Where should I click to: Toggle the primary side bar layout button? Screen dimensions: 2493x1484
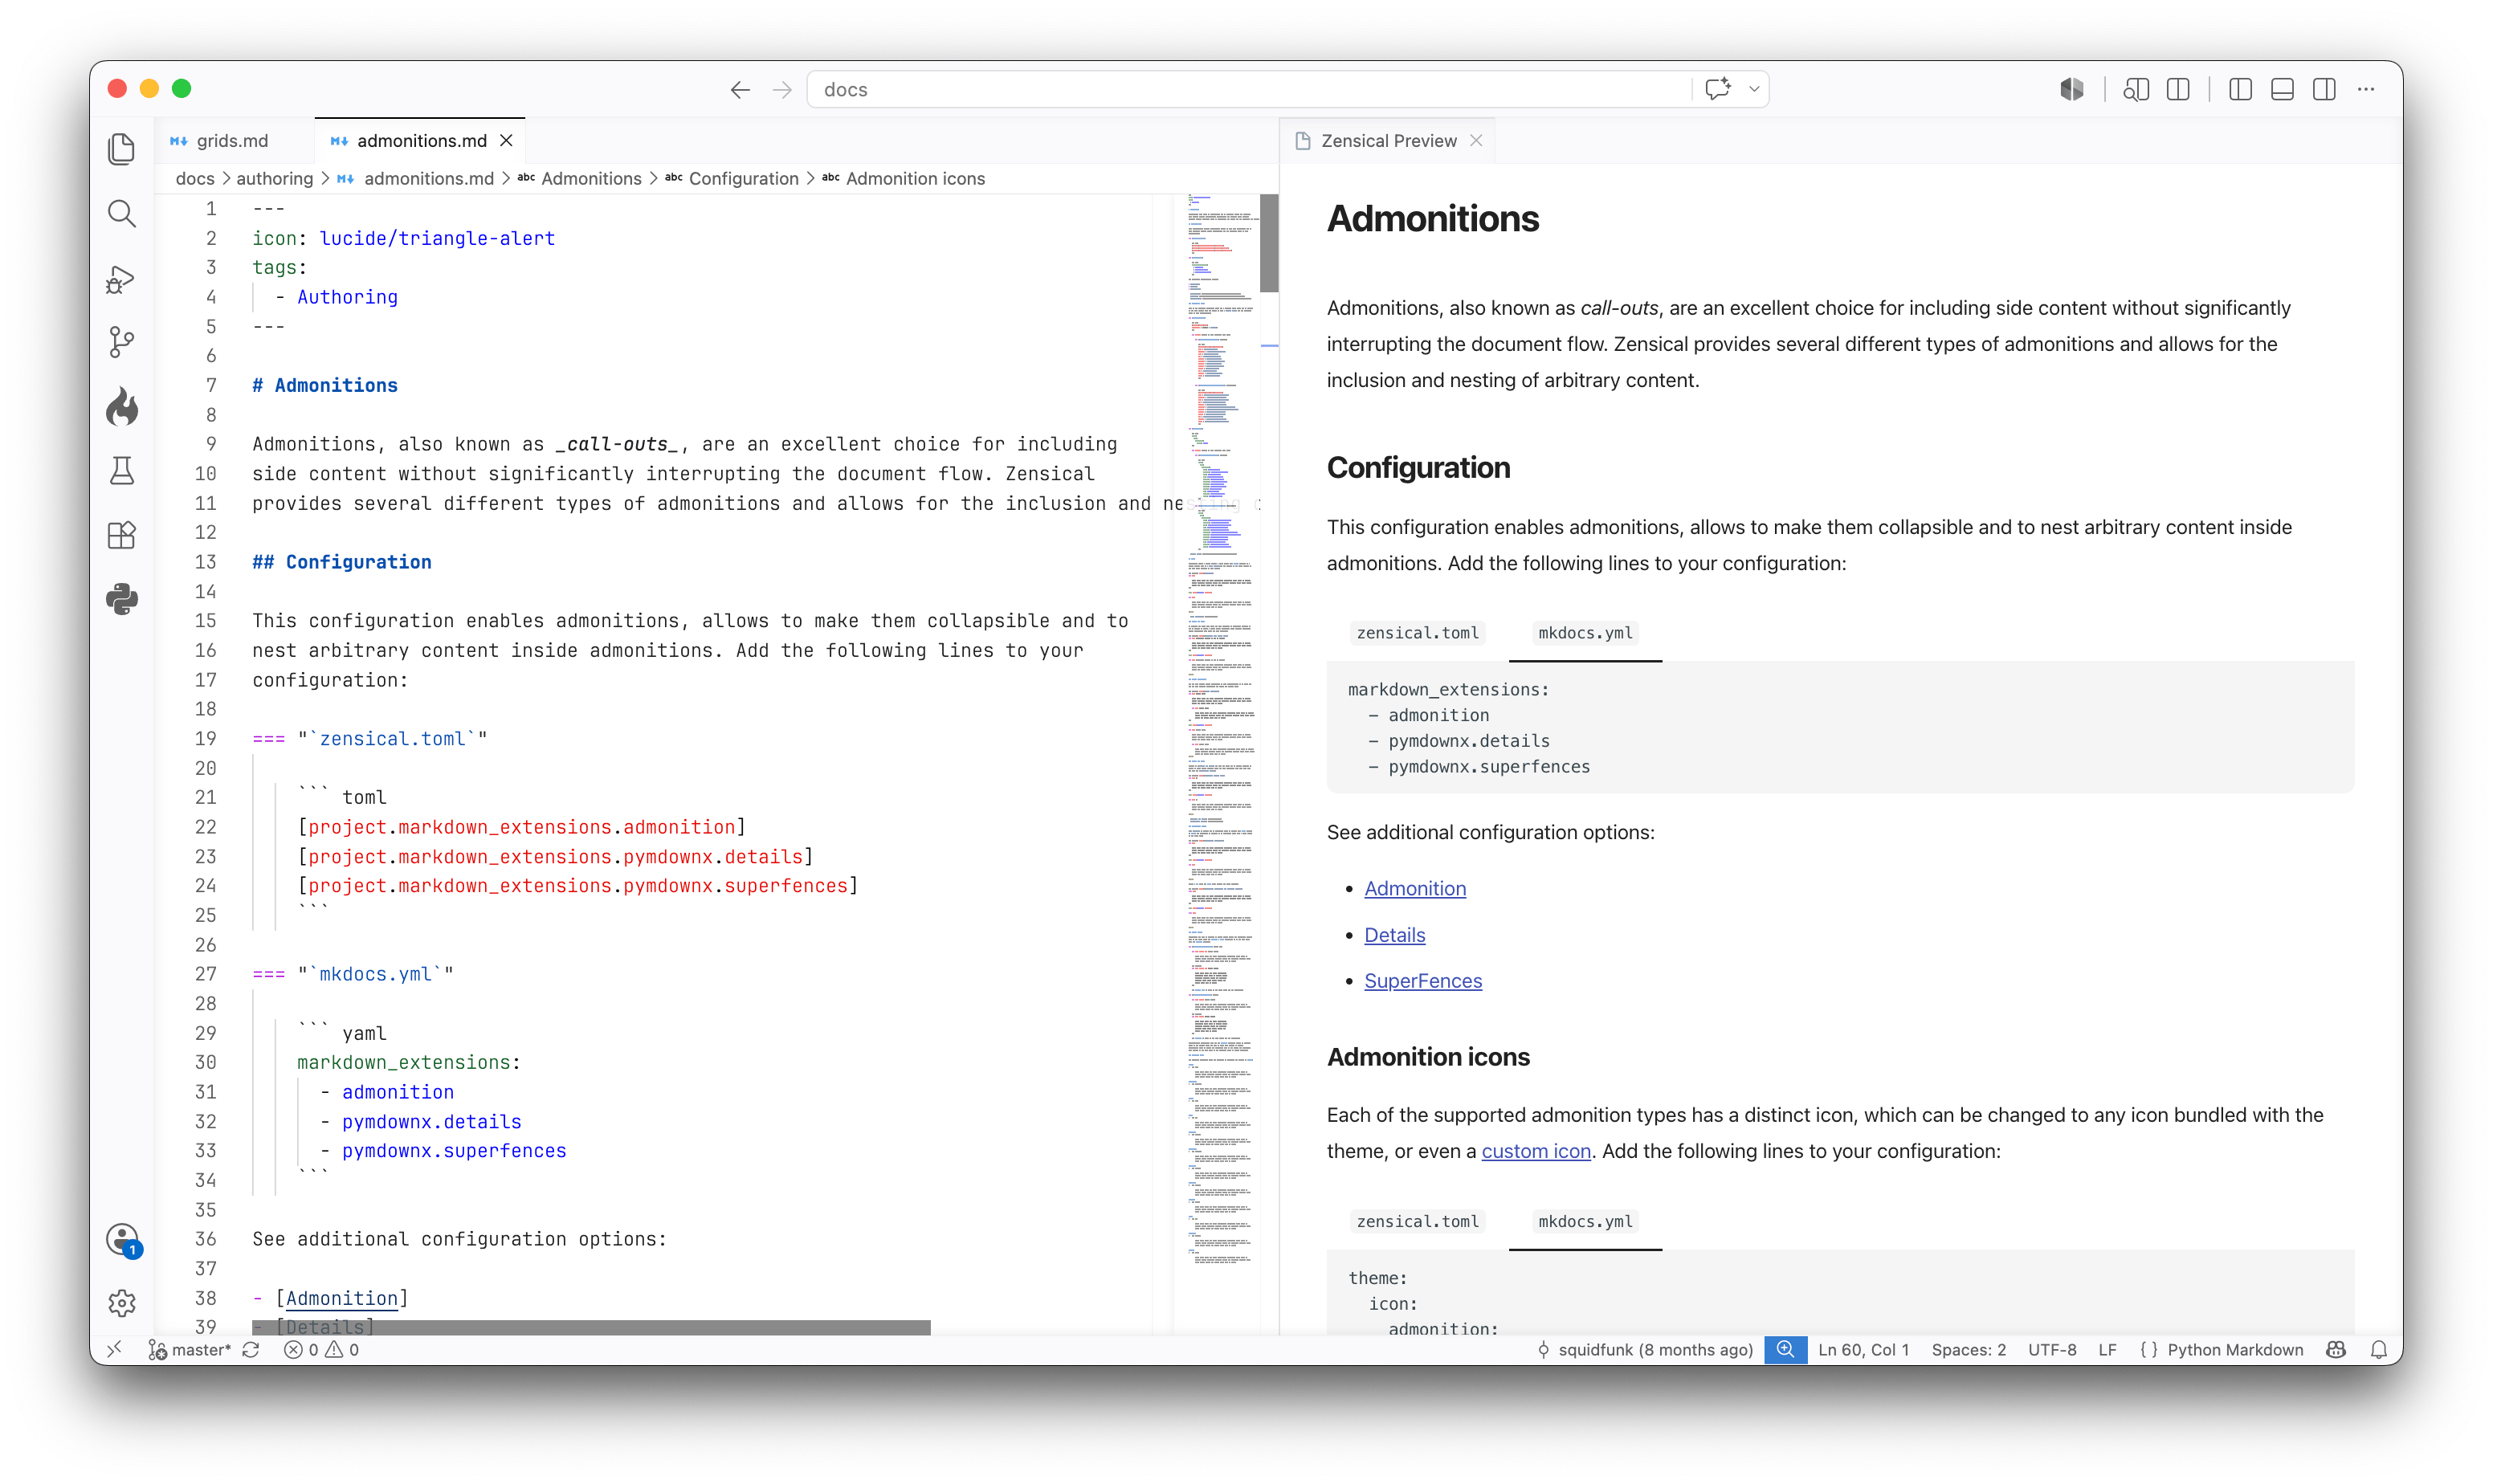pos(2241,90)
